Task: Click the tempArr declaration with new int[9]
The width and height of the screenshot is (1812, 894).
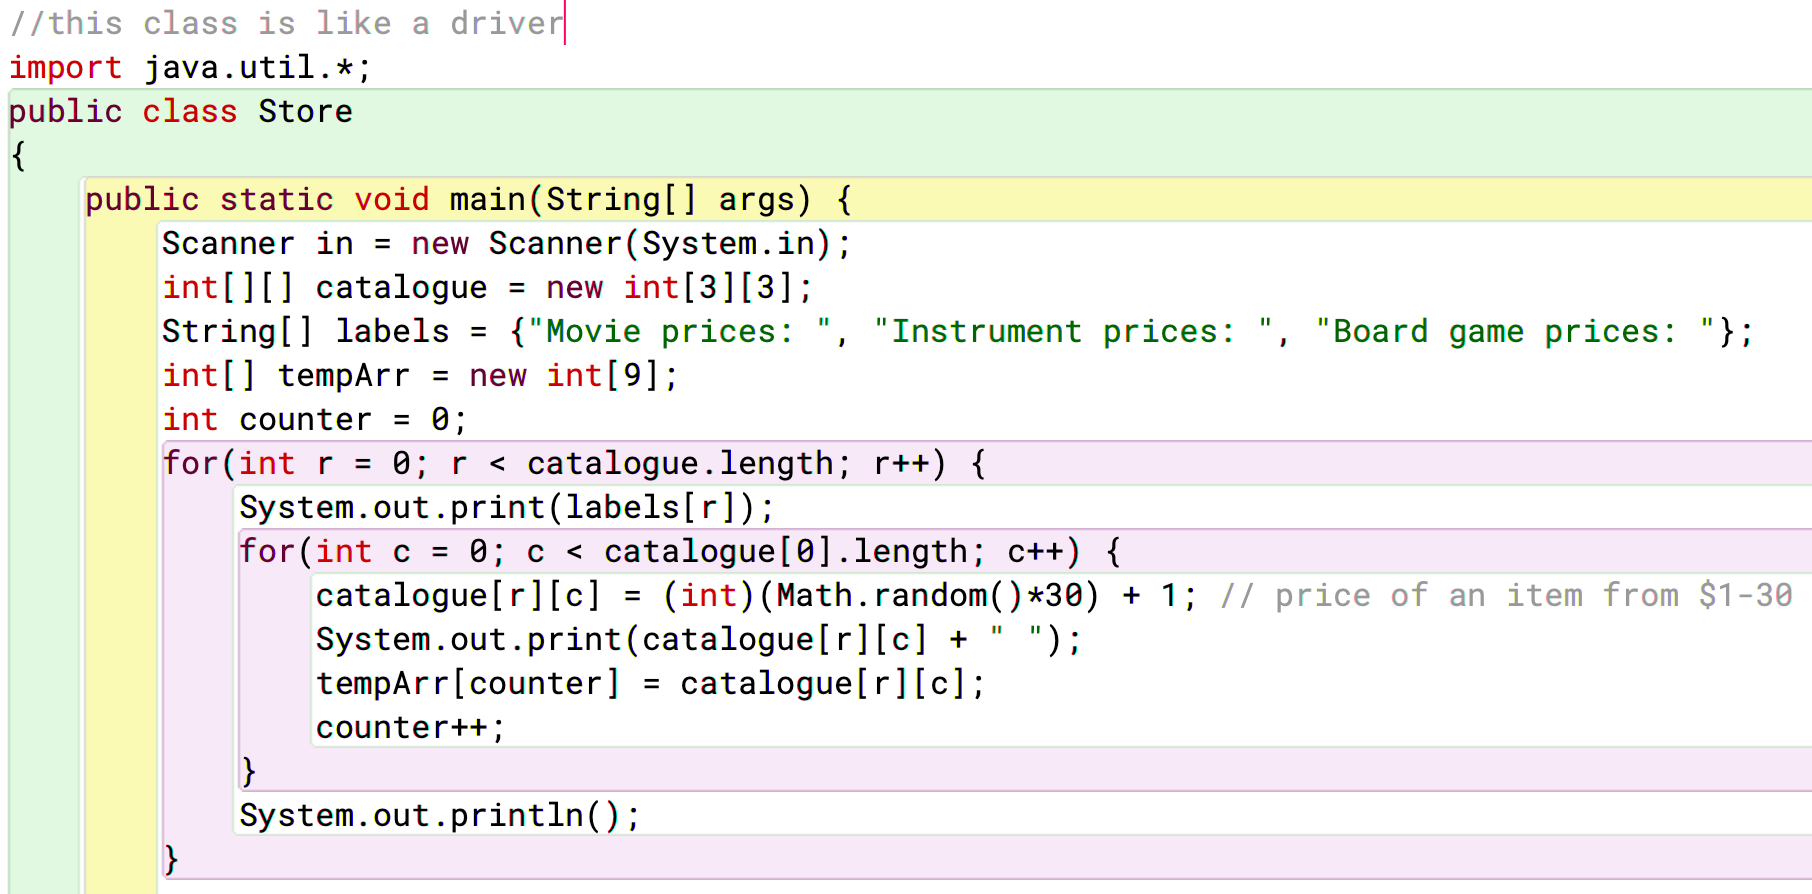Action: (x=420, y=376)
